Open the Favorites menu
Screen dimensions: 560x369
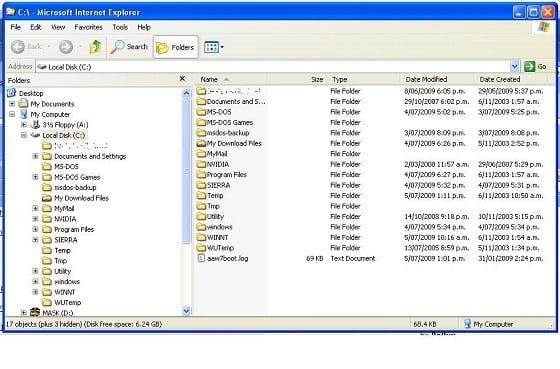click(88, 27)
